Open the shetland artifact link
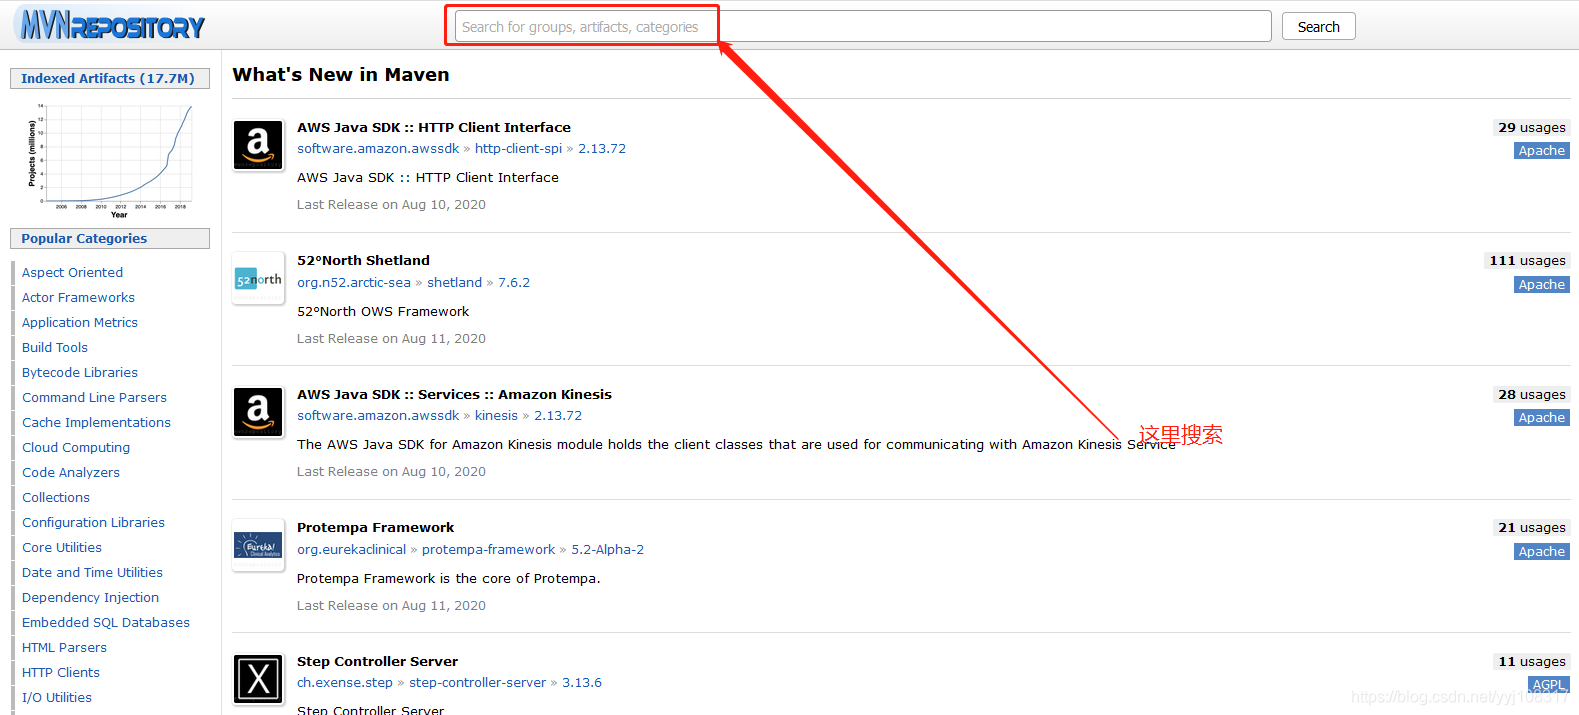 point(454,282)
